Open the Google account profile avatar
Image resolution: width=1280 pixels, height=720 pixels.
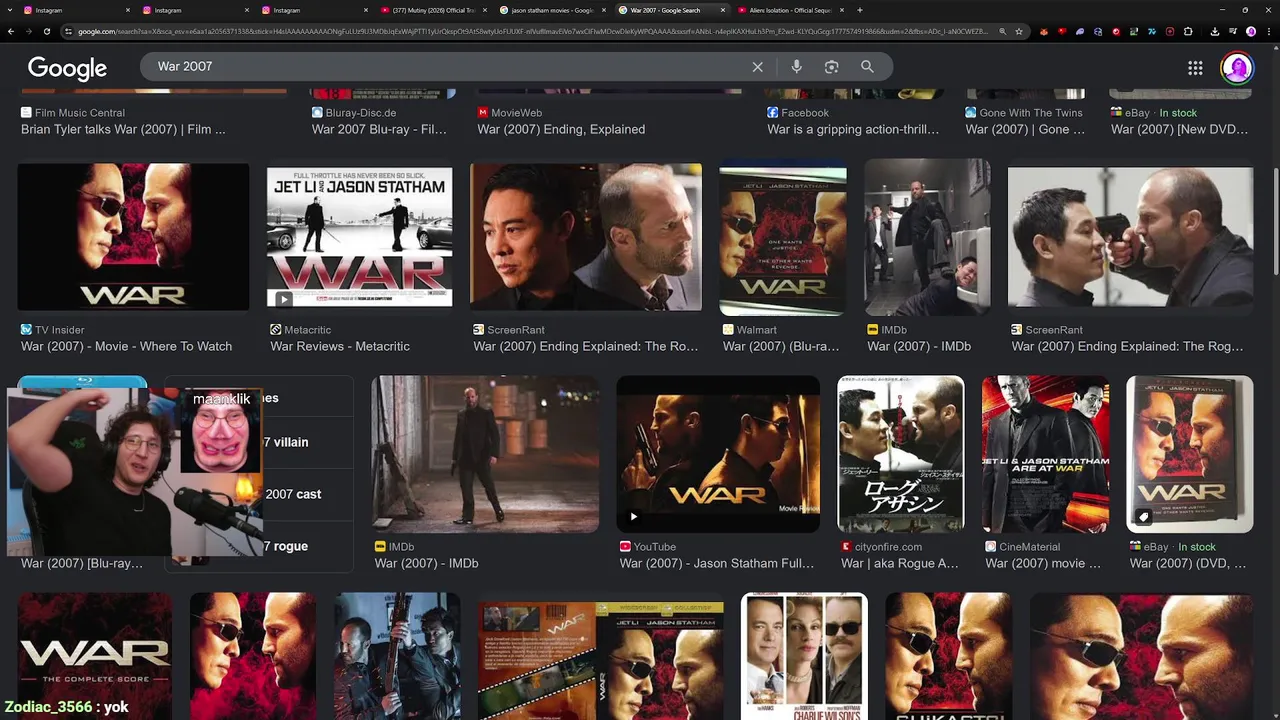(x=1237, y=68)
